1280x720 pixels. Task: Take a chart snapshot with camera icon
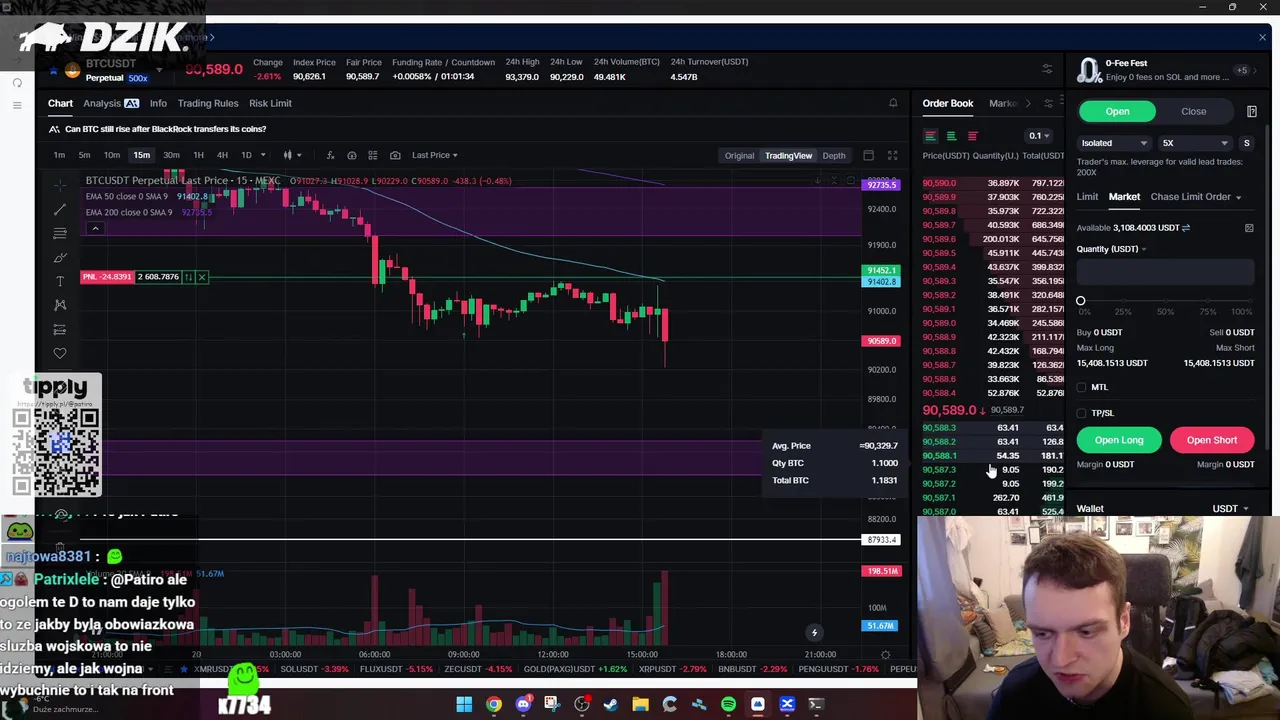(395, 155)
